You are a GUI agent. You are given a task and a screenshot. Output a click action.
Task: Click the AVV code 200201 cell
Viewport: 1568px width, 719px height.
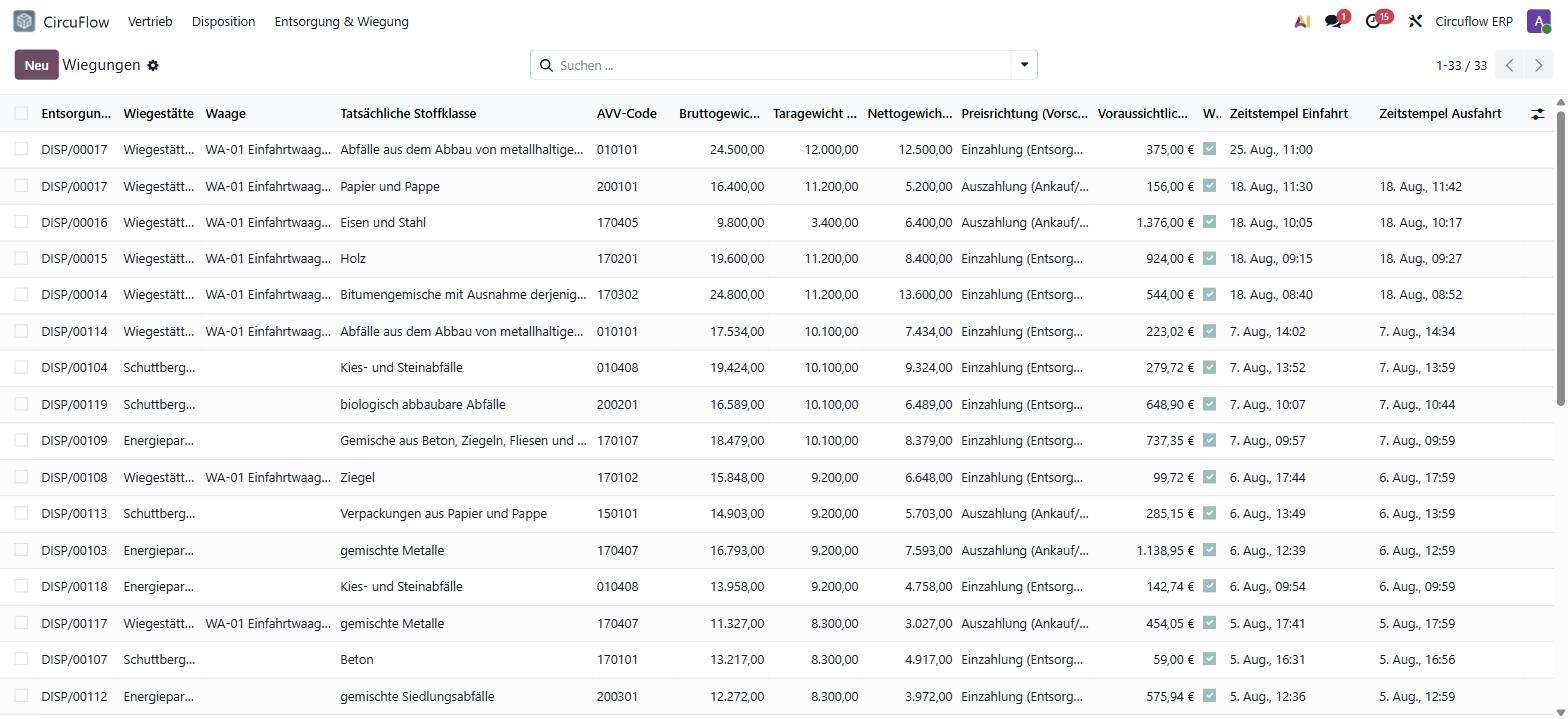coord(617,404)
